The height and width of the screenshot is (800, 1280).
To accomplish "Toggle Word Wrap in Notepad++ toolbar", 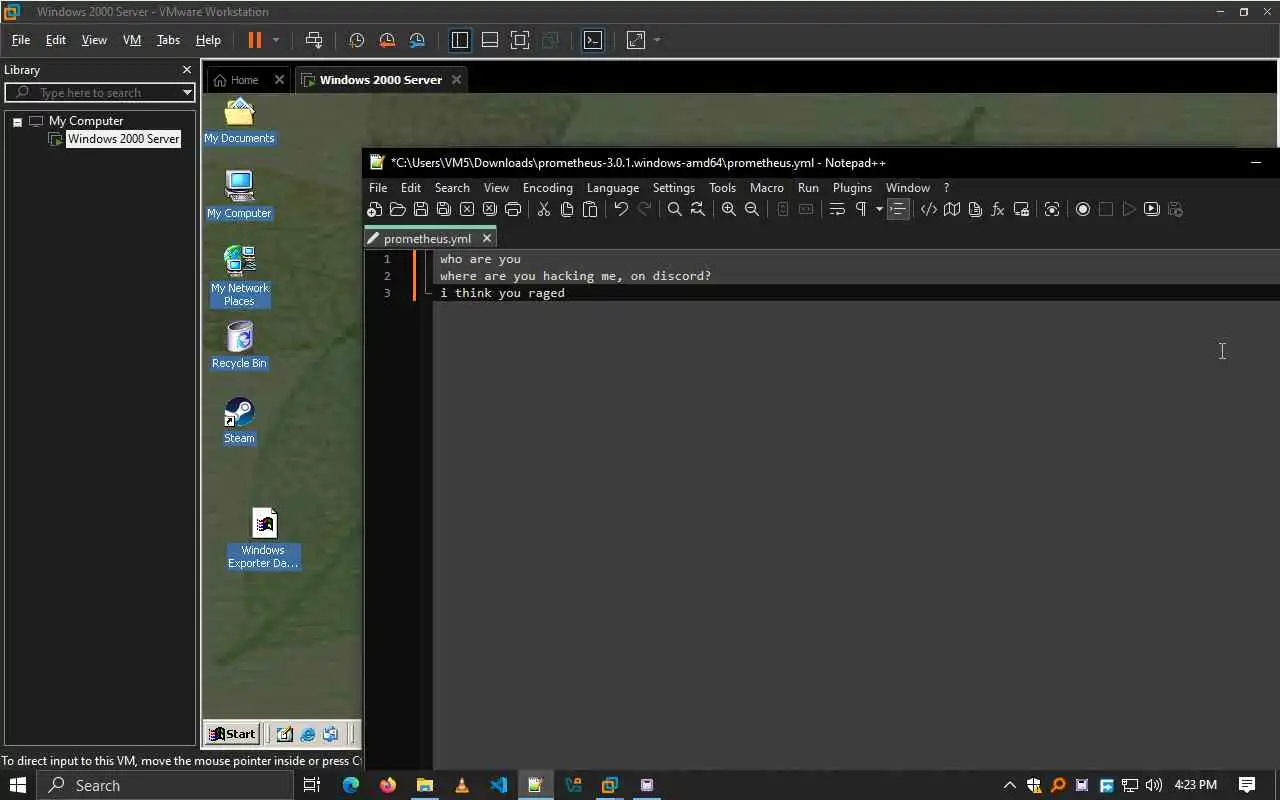I will [x=837, y=209].
